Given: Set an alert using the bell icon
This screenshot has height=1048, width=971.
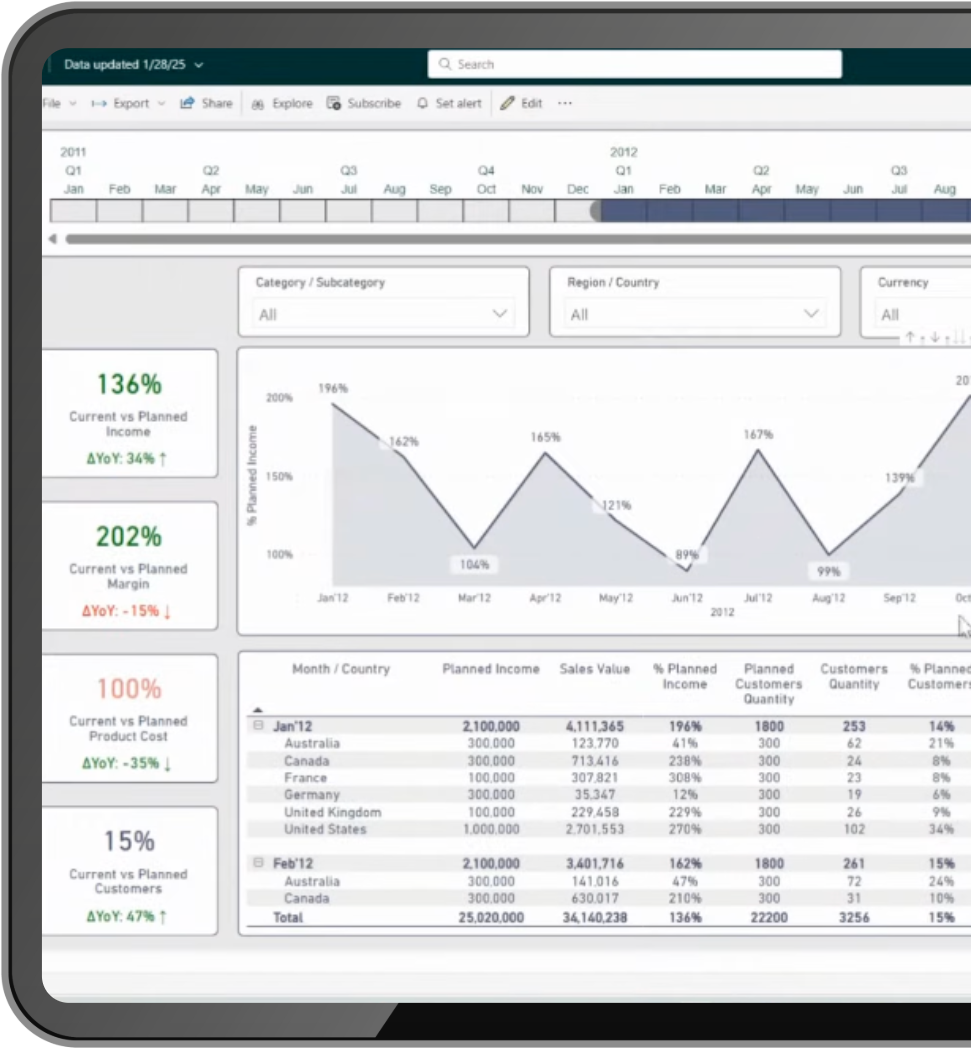Looking at the screenshot, I should tap(422, 104).
